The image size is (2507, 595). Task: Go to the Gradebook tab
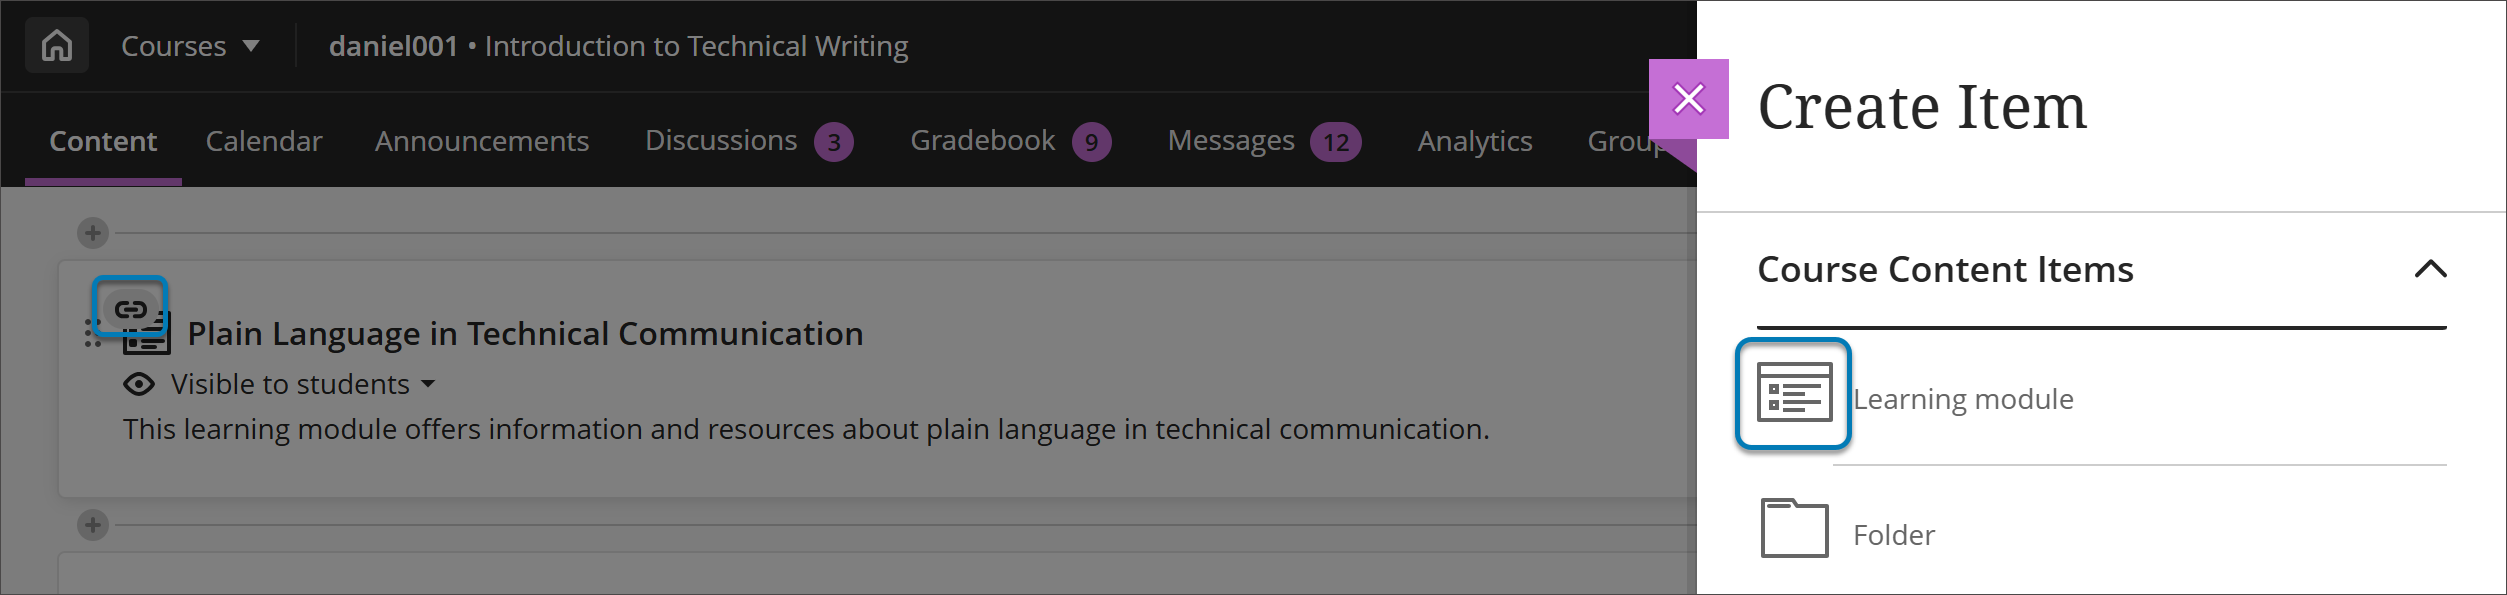pyautogui.click(x=982, y=141)
